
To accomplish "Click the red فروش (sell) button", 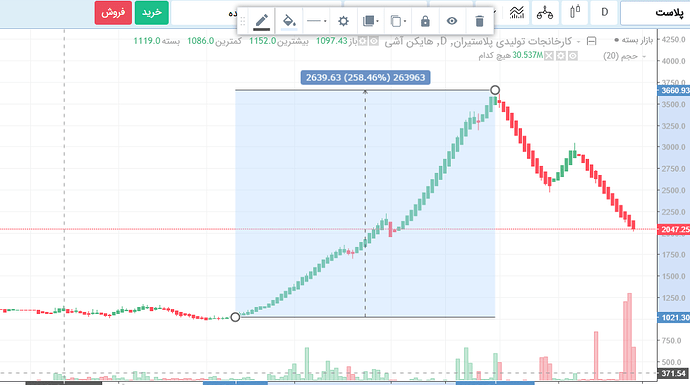I will click(113, 13).
